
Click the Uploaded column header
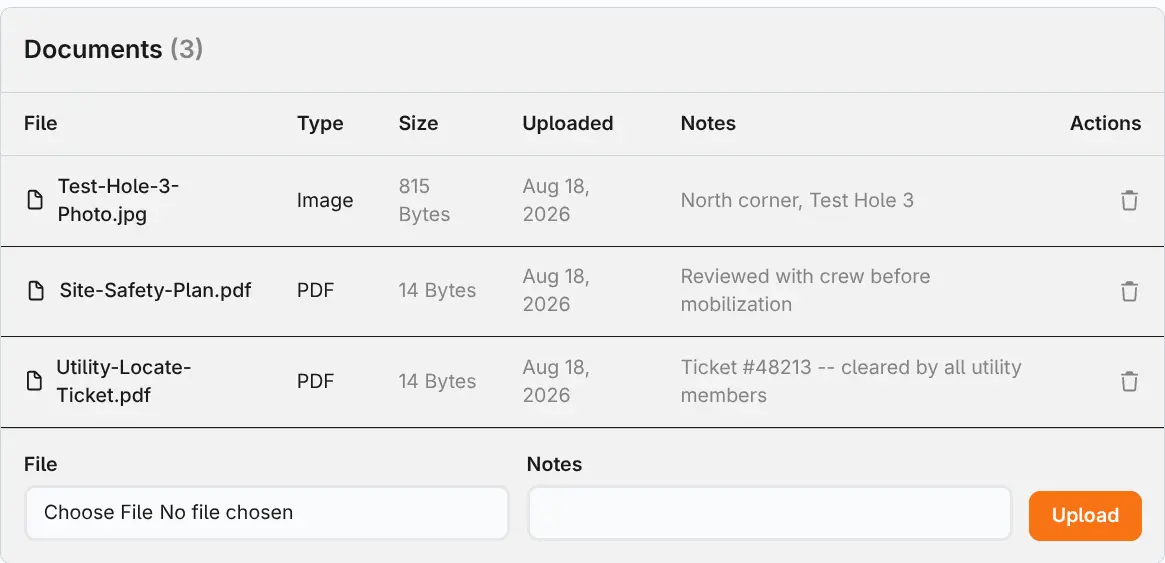coord(568,123)
